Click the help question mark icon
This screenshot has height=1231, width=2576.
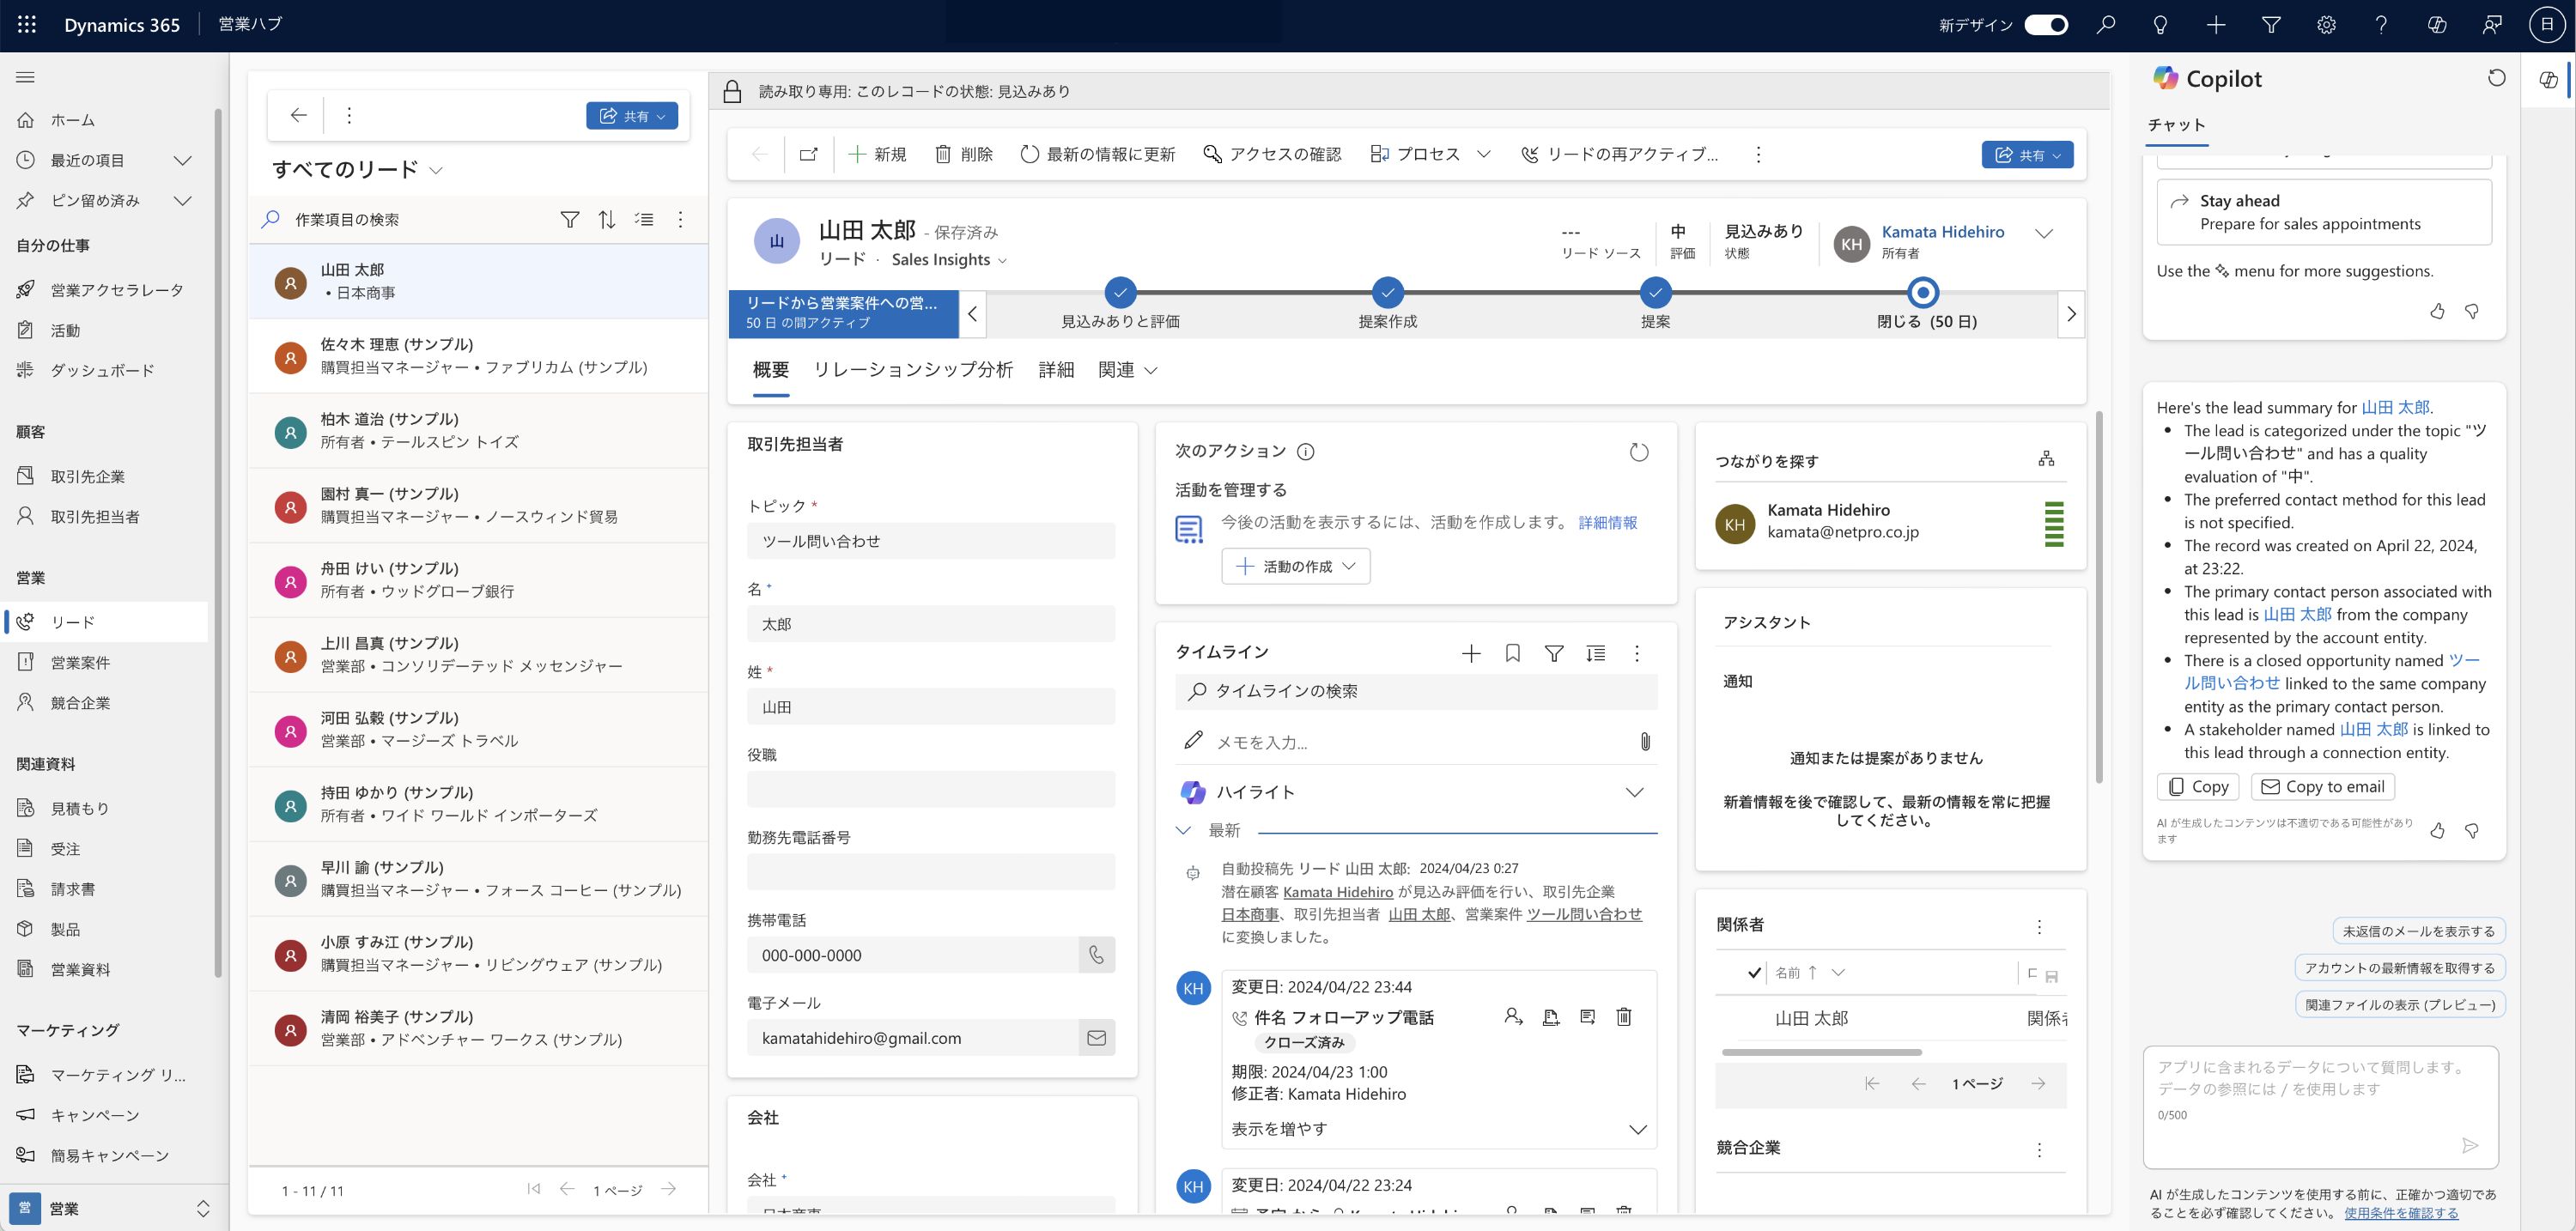pyautogui.click(x=2381, y=25)
